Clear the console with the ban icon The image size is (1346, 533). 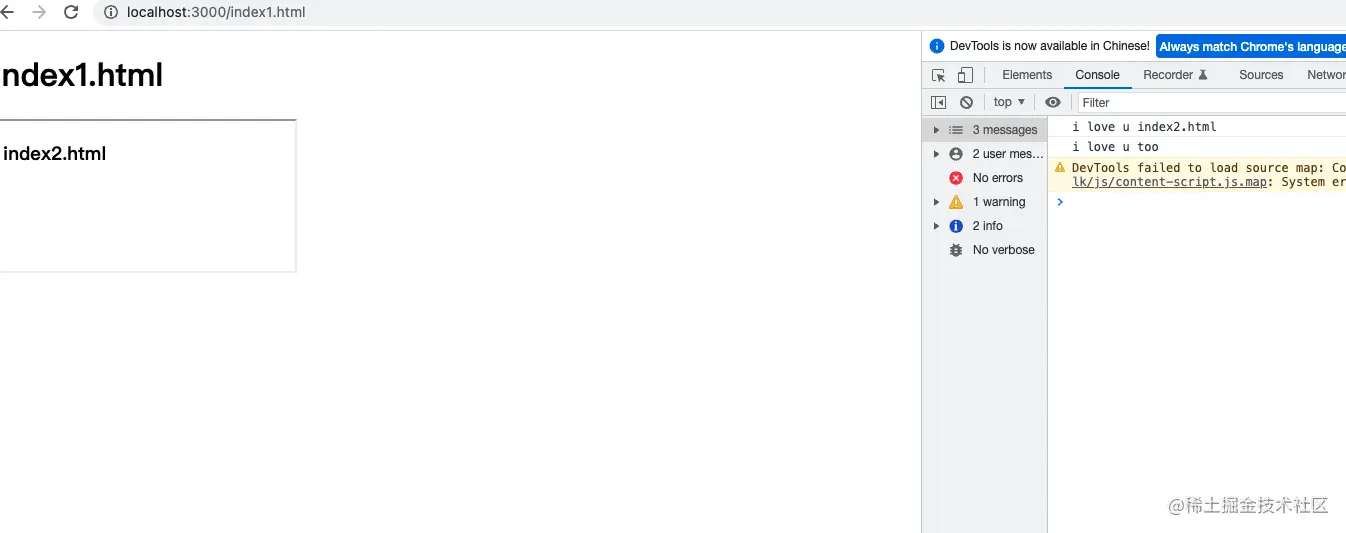[966, 102]
